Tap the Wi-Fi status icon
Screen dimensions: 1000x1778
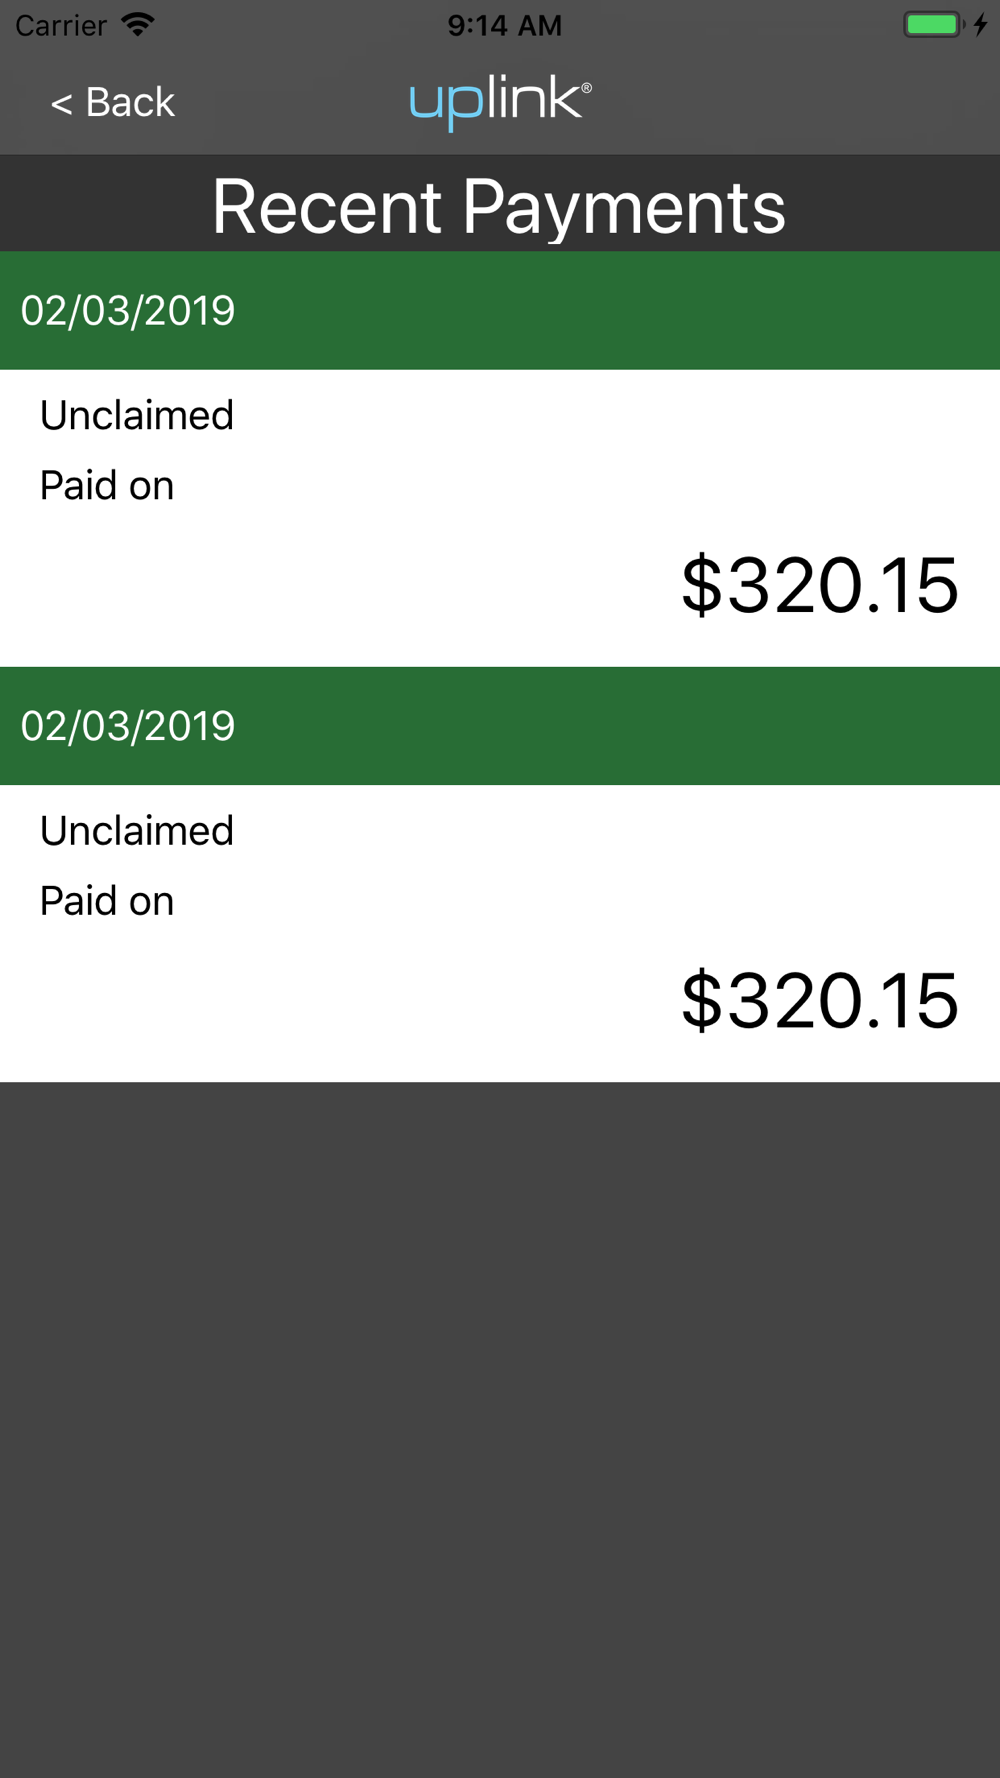click(138, 25)
